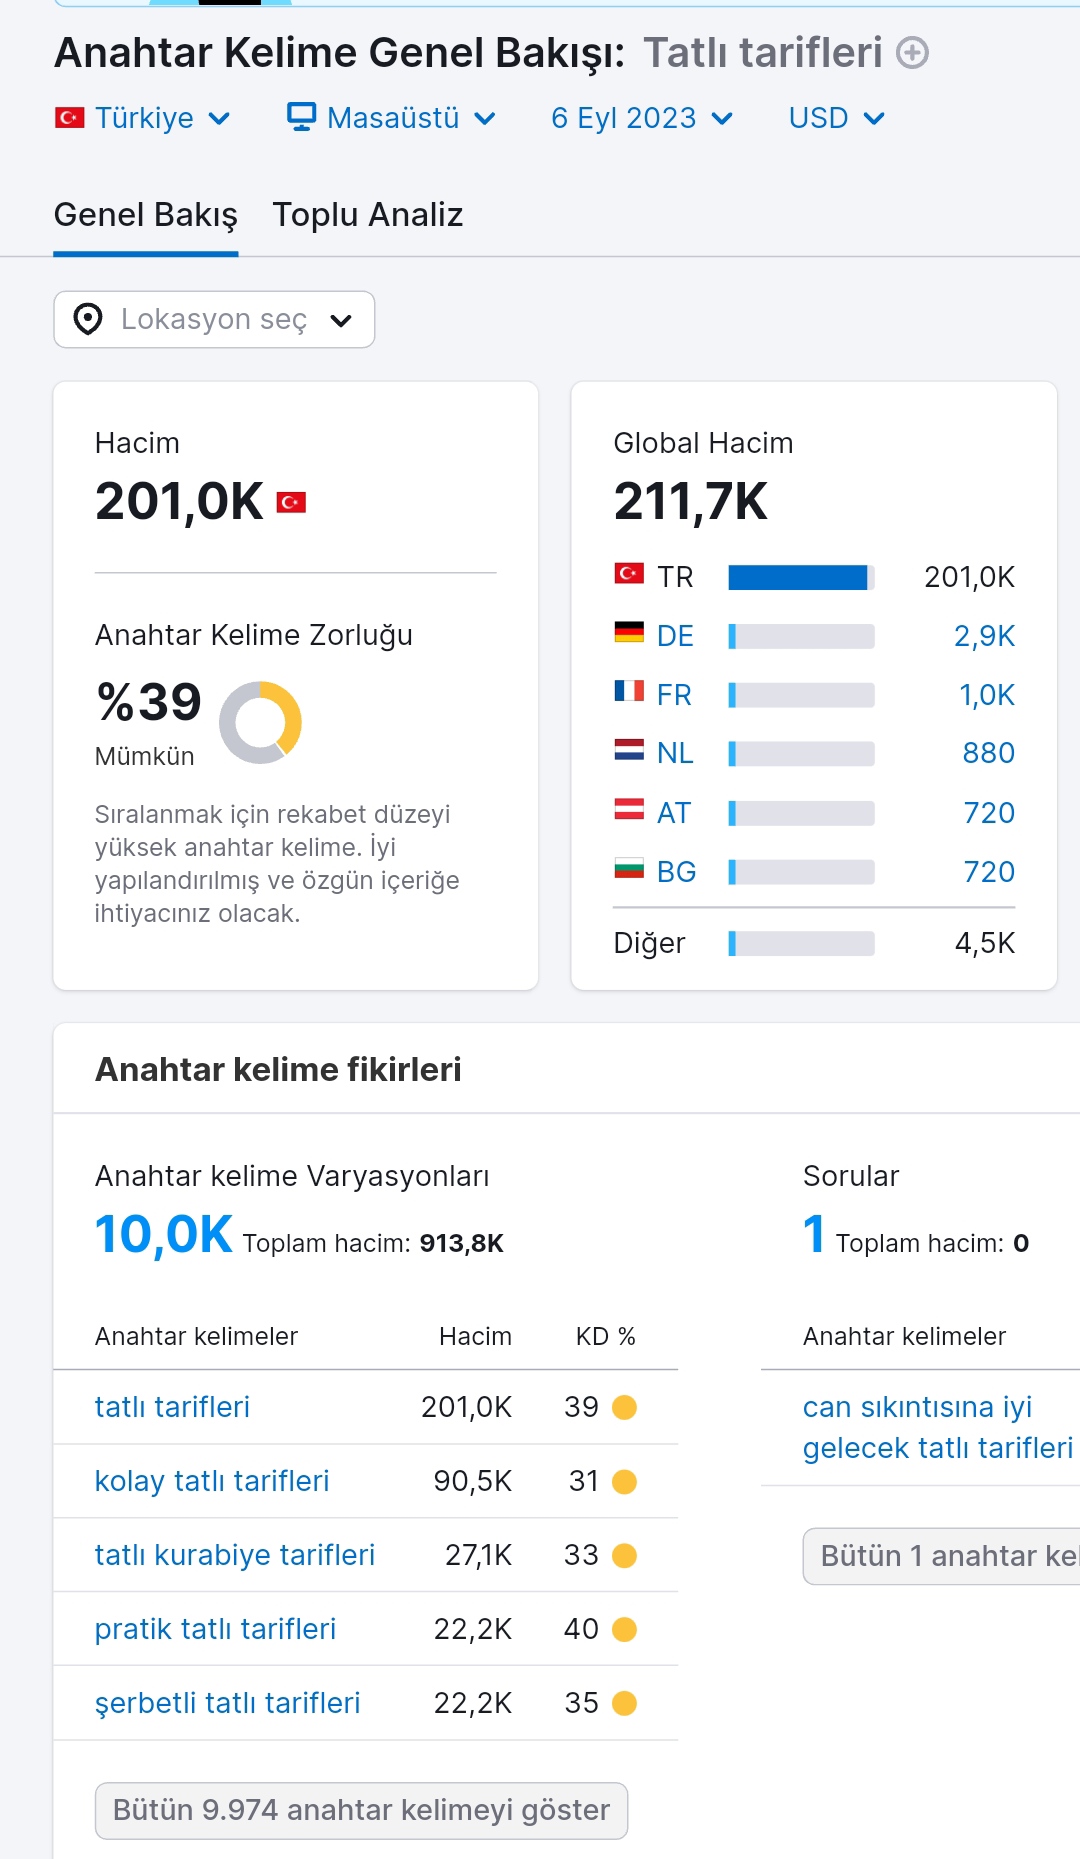1080x1859 pixels.
Task: Click the 10,0K keyword variations count
Action: tap(164, 1234)
